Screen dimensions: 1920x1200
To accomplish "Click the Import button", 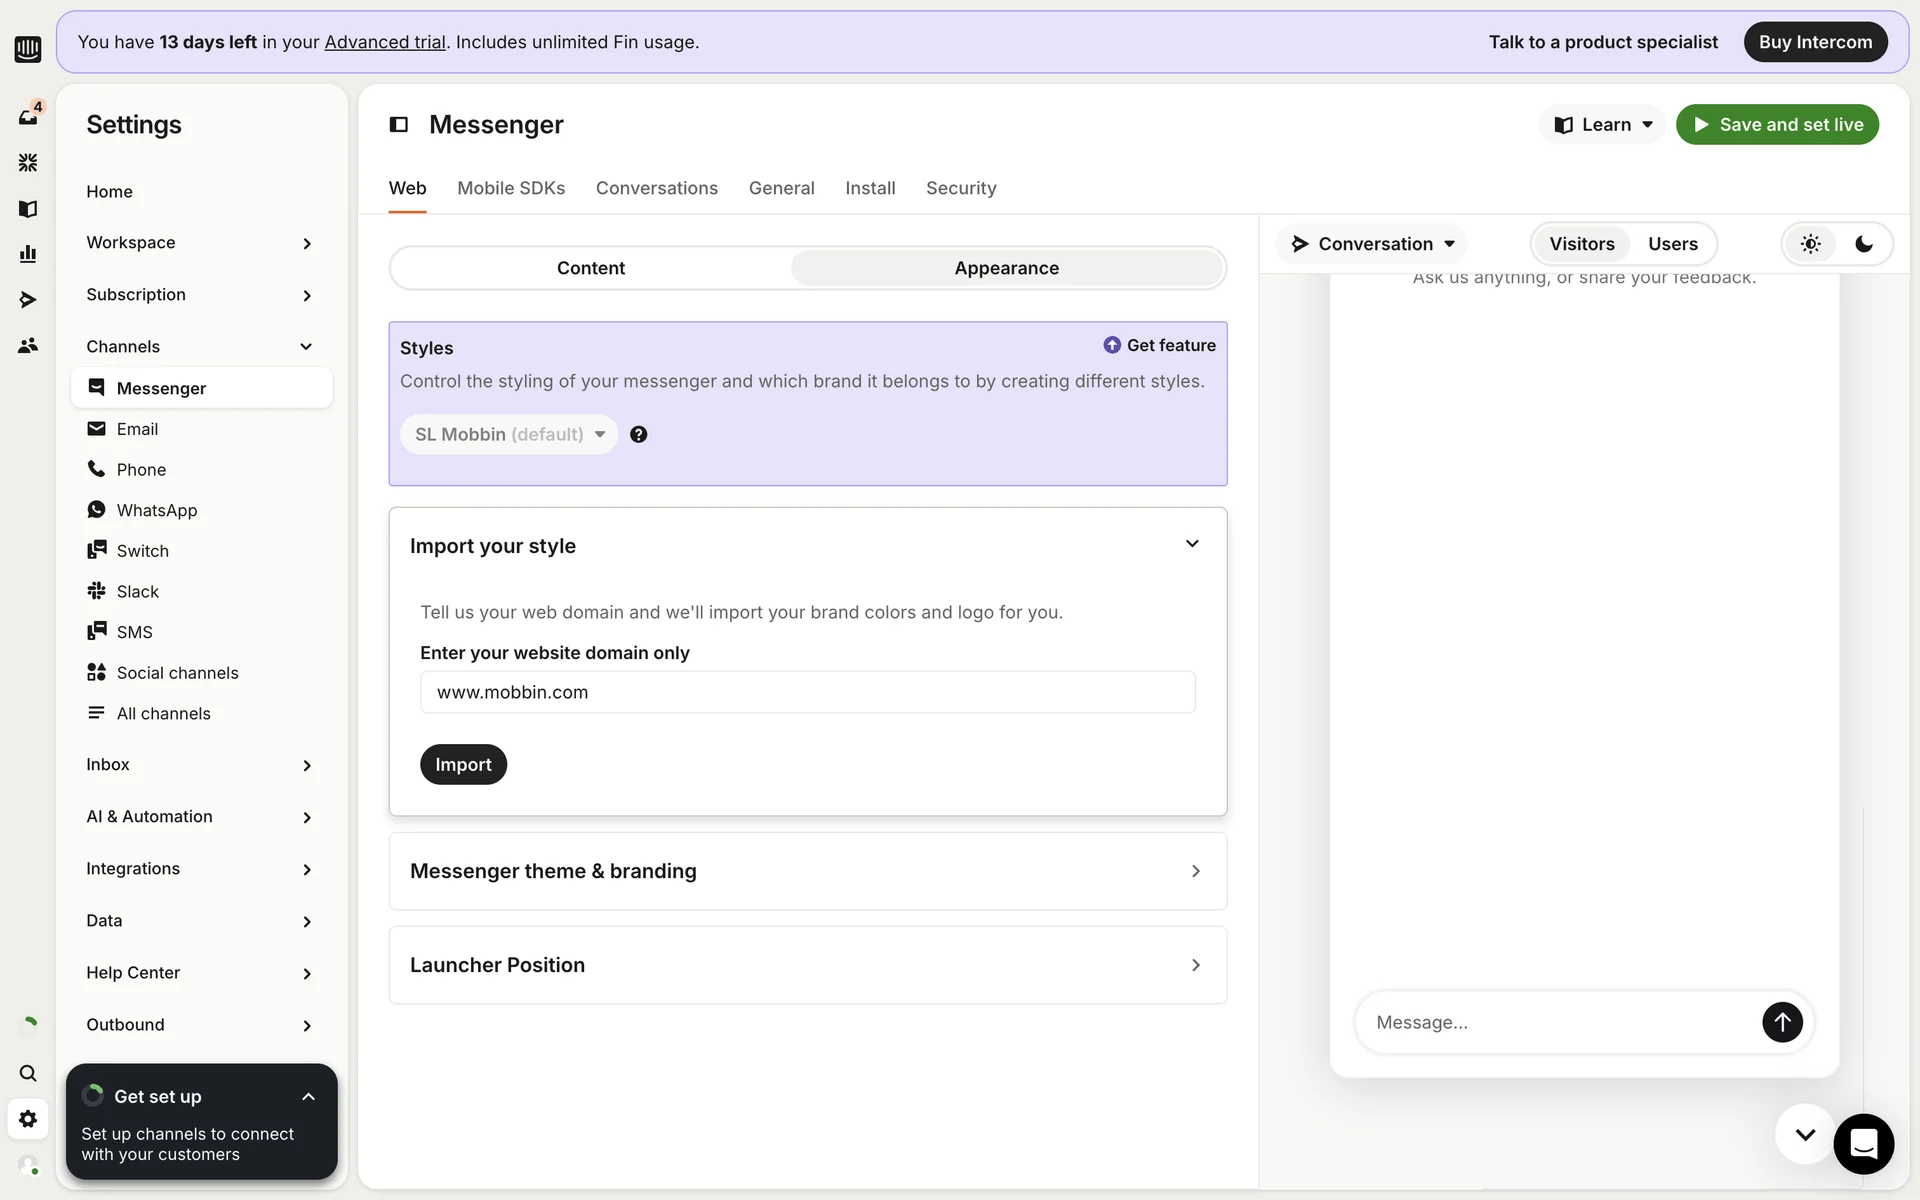I will [463, 765].
